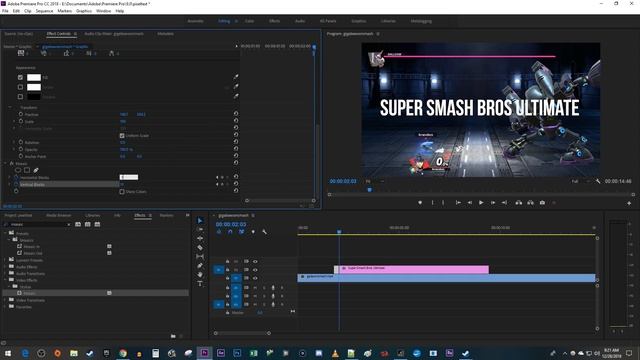
Task: Click Play in the Program monitor
Action: point(481,202)
